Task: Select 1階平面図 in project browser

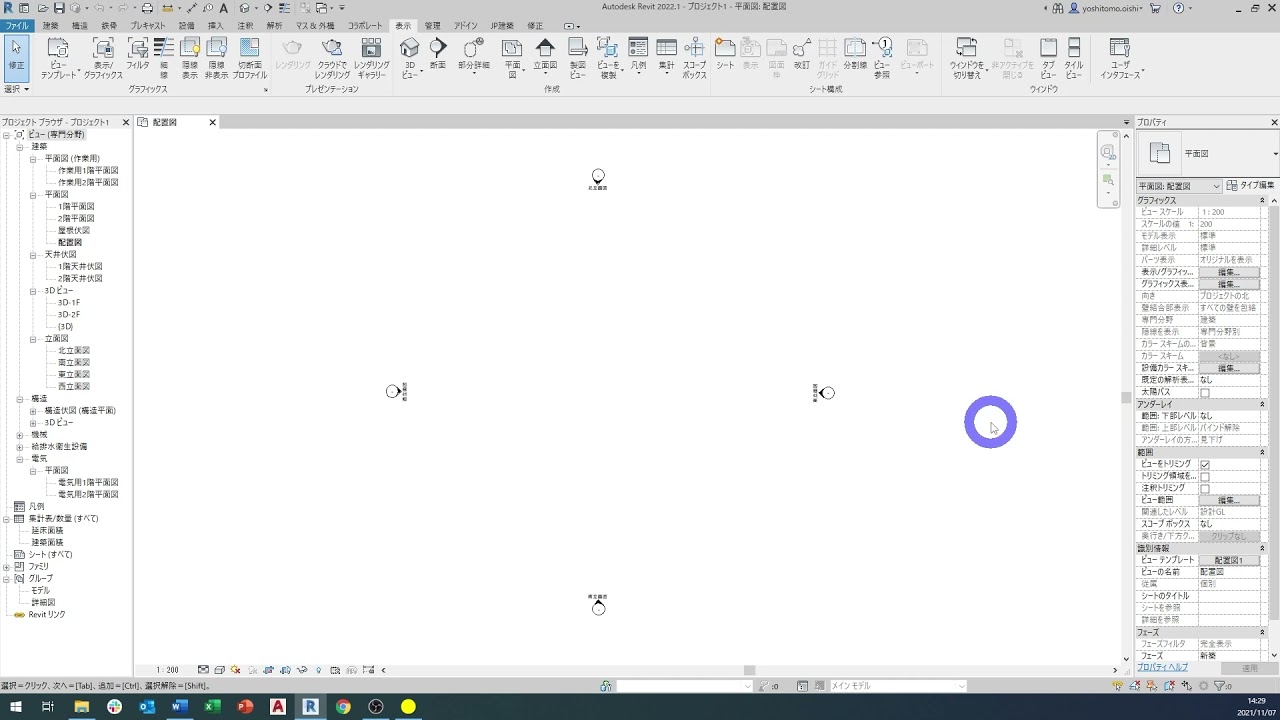Action: [x=76, y=207]
